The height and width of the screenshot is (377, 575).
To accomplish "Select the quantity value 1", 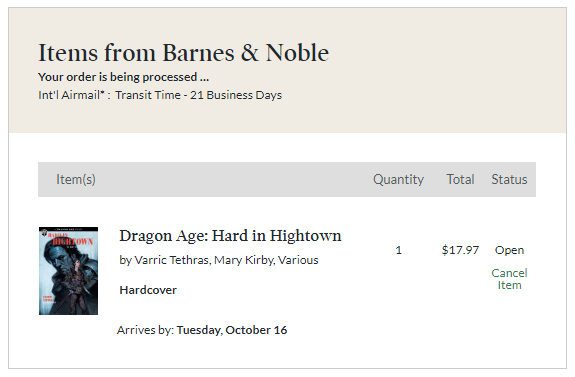I will click(399, 250).
